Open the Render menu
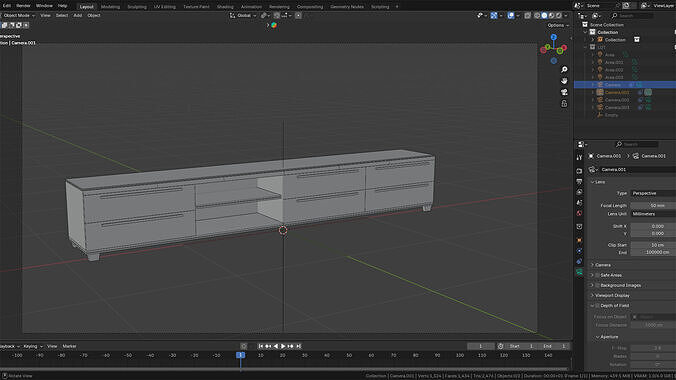676x380 pixels. (23, 6)
